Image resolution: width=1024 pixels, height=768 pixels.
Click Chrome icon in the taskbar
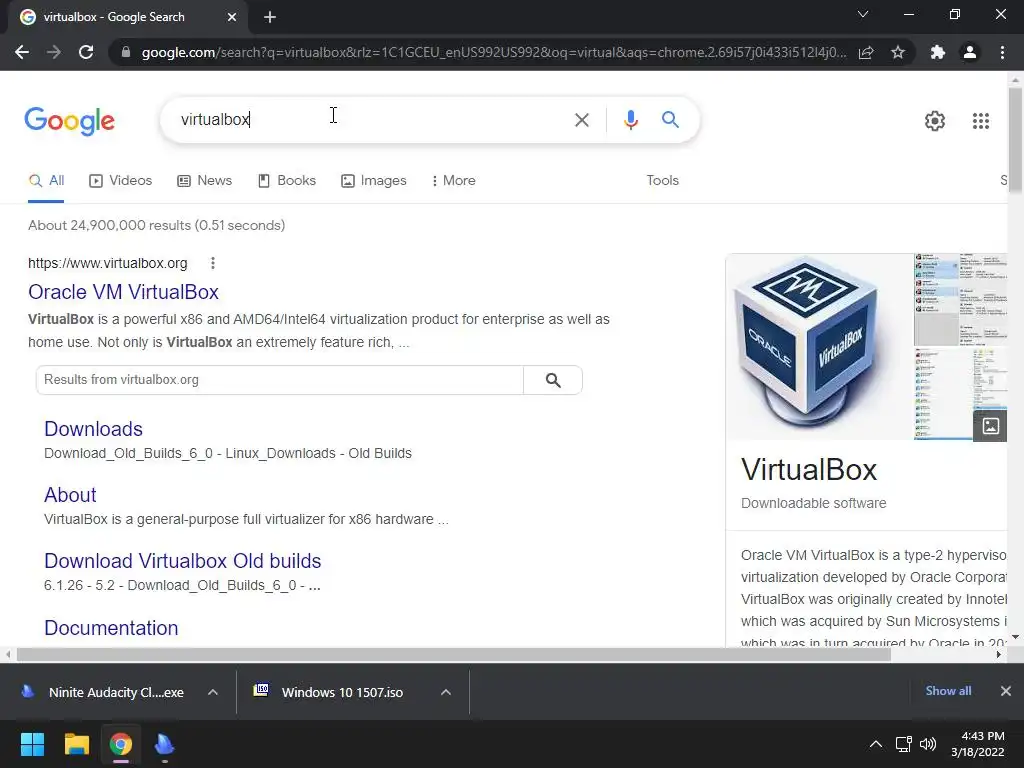pyautogui.click(x=120, y=744)
